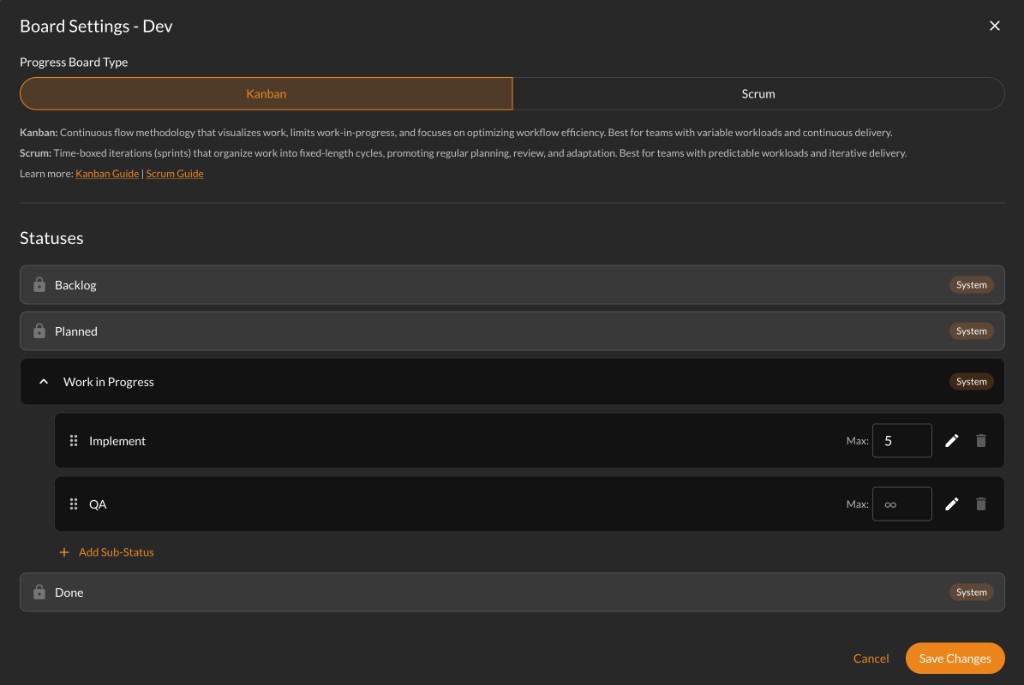Close the Board Settings dialog
Screen dimensions: 1024x685
994,25
